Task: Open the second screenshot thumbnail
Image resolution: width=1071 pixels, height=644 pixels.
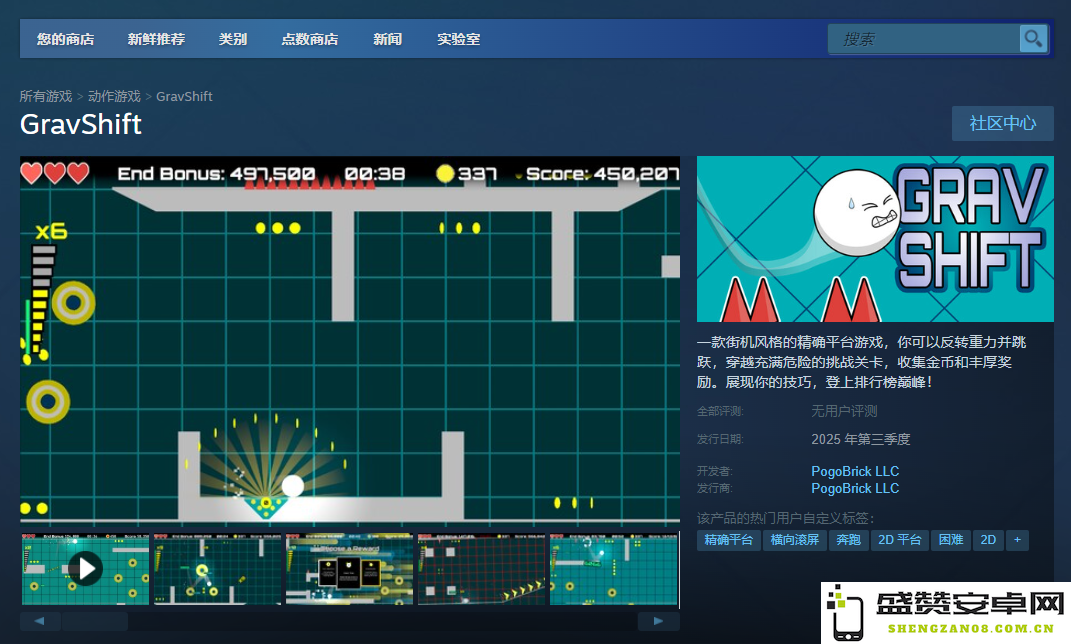Action: [x=217, y=569]
